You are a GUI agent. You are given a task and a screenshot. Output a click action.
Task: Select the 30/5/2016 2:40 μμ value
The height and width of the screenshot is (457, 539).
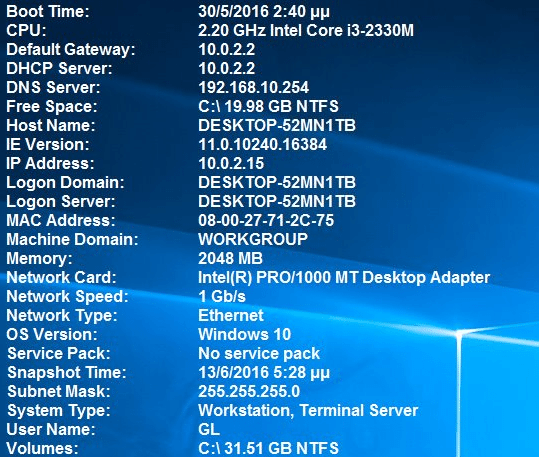click(x=264, y=12)
